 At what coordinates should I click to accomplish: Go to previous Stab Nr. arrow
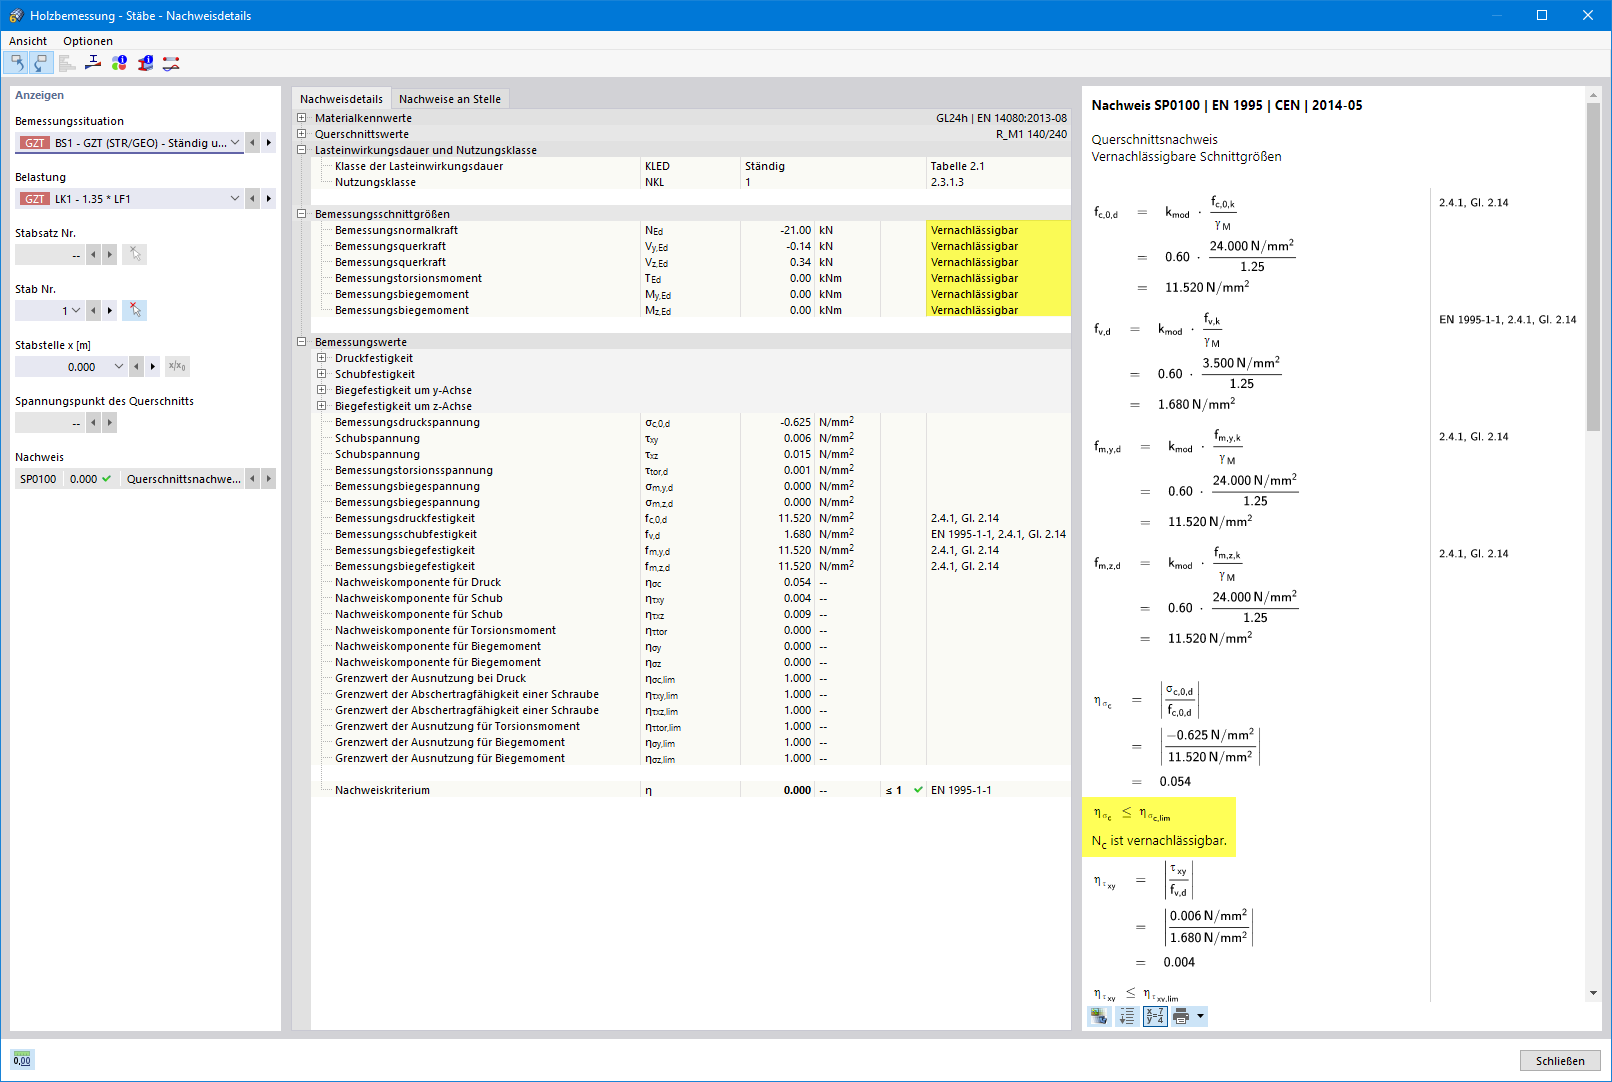click(93, 311)
